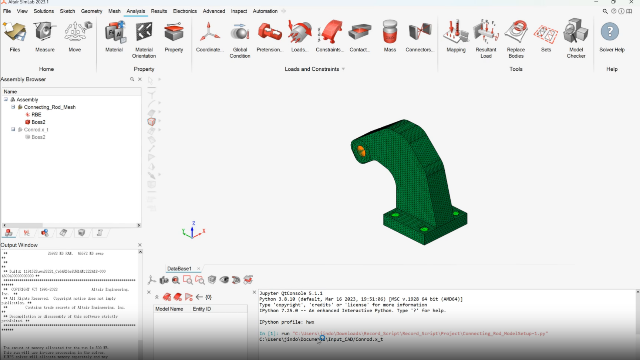Open the Property tool

click(x=174, y=37)
